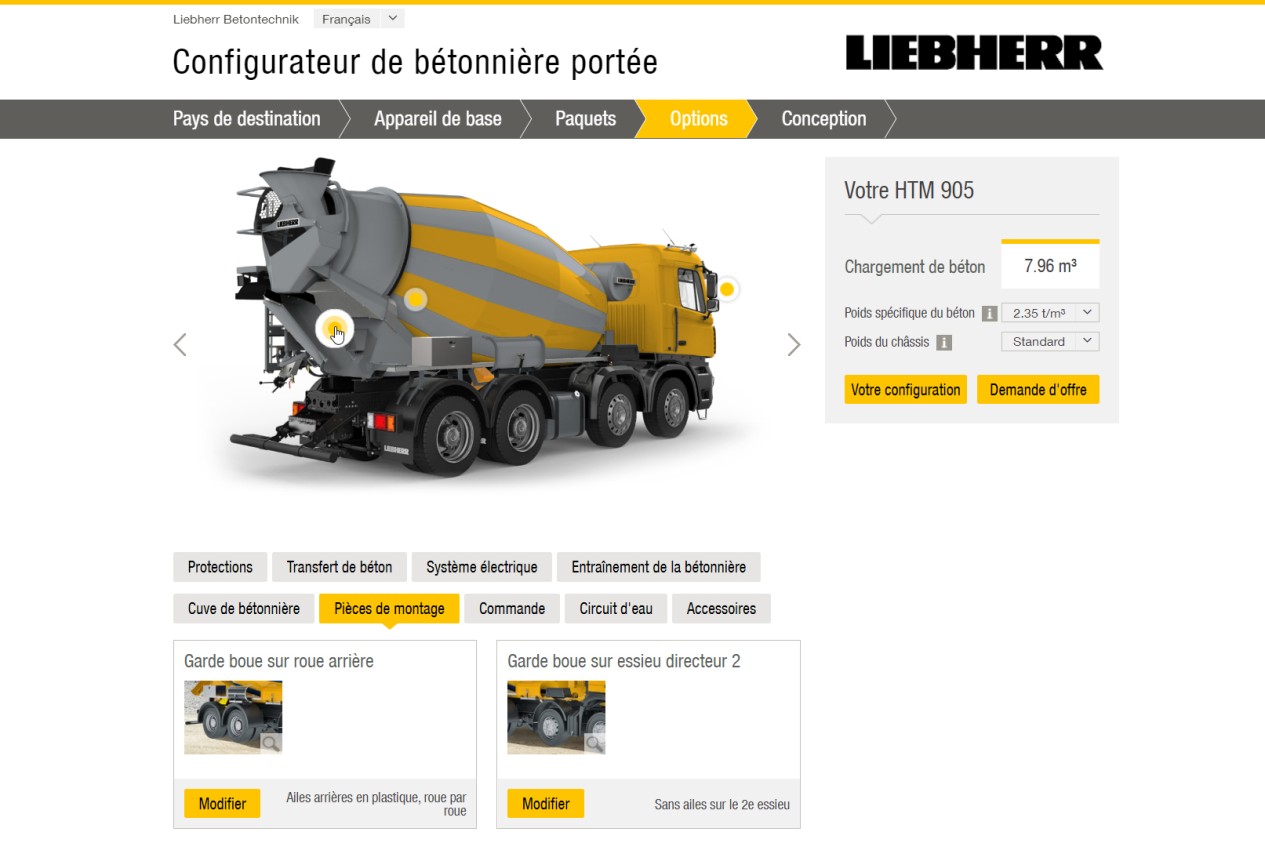Magnify the steering axle 2 mudguard image
This screenshot has height=843, width=1265.
(594, 742)
